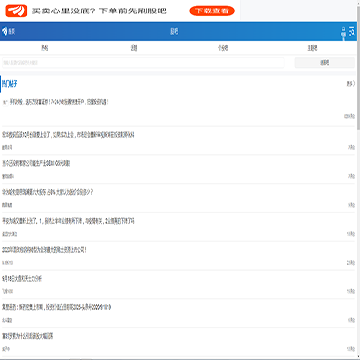
Task: Click the rightmost icon in blue header
Action: (x=351, y=32)
